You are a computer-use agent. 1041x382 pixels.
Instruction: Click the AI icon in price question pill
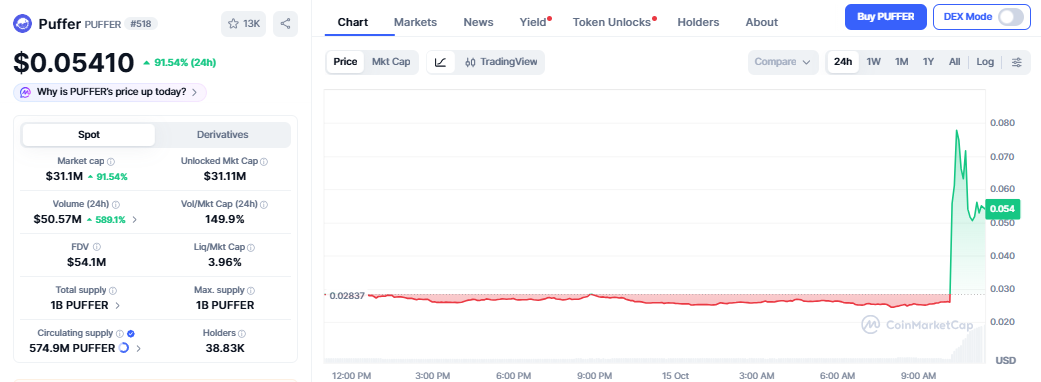click(26, 92)
